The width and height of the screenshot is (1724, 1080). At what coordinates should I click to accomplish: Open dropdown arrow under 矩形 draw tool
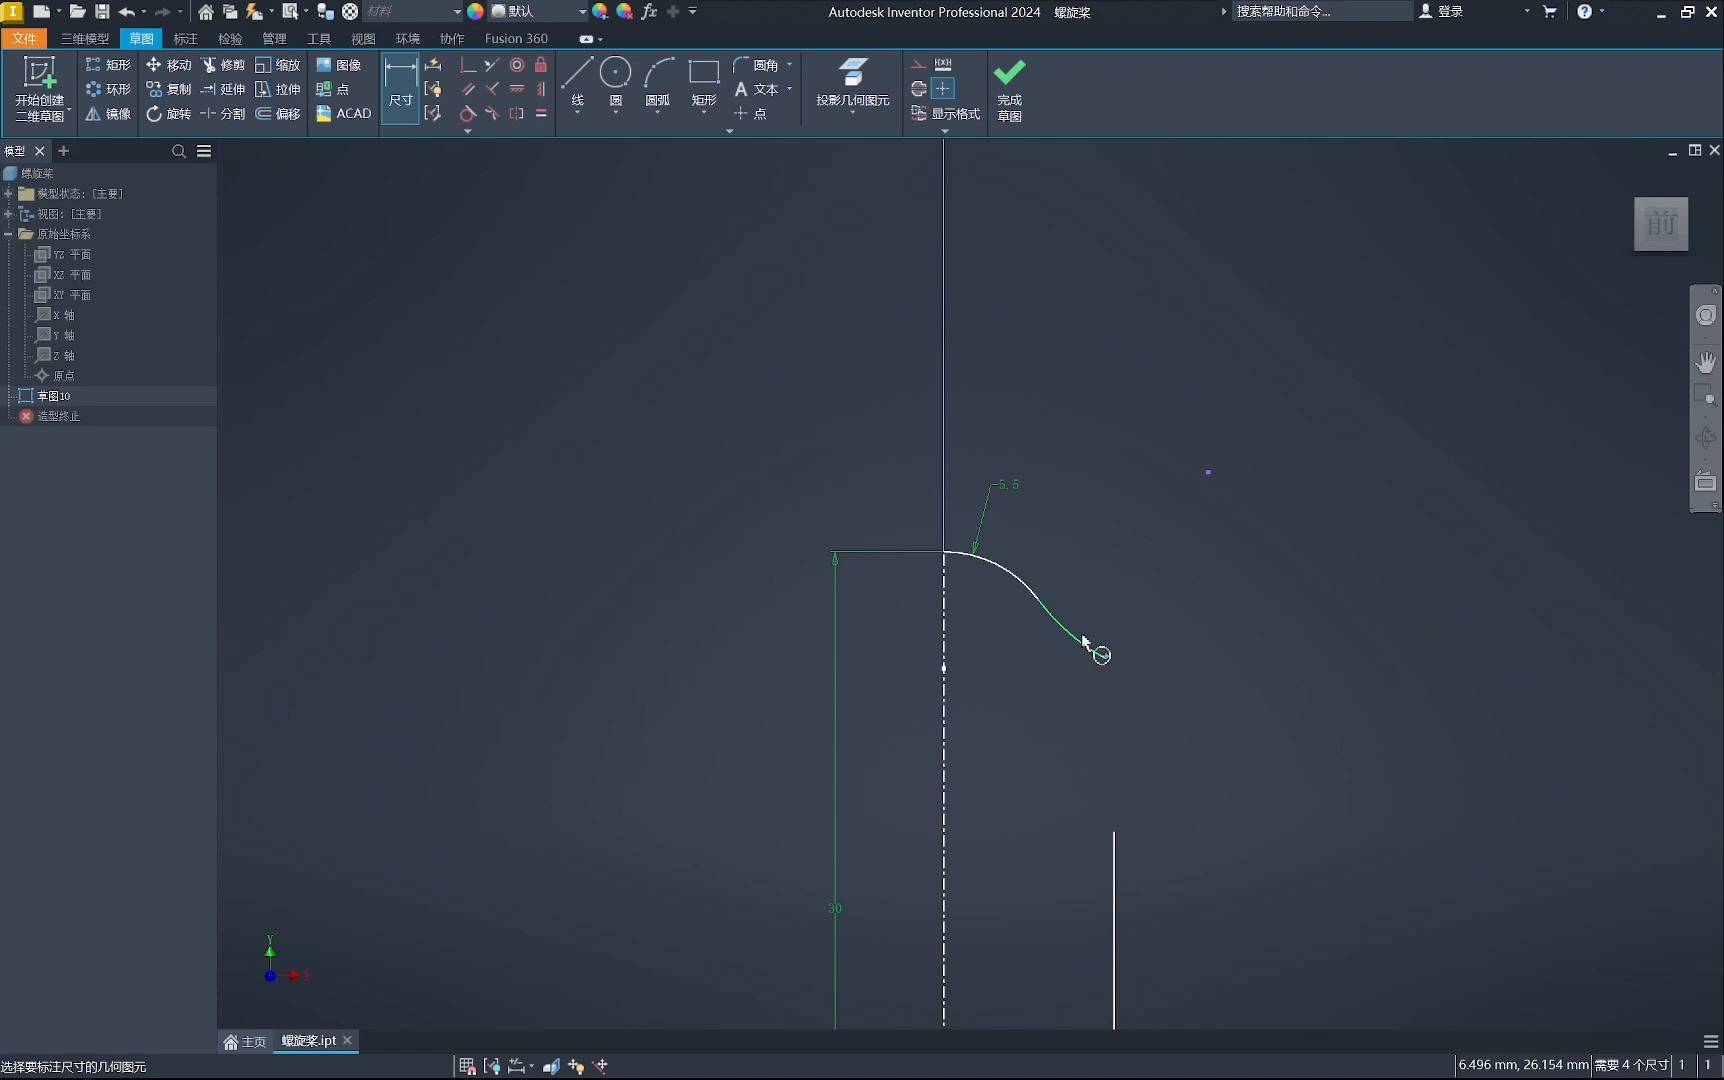point(704,112)
